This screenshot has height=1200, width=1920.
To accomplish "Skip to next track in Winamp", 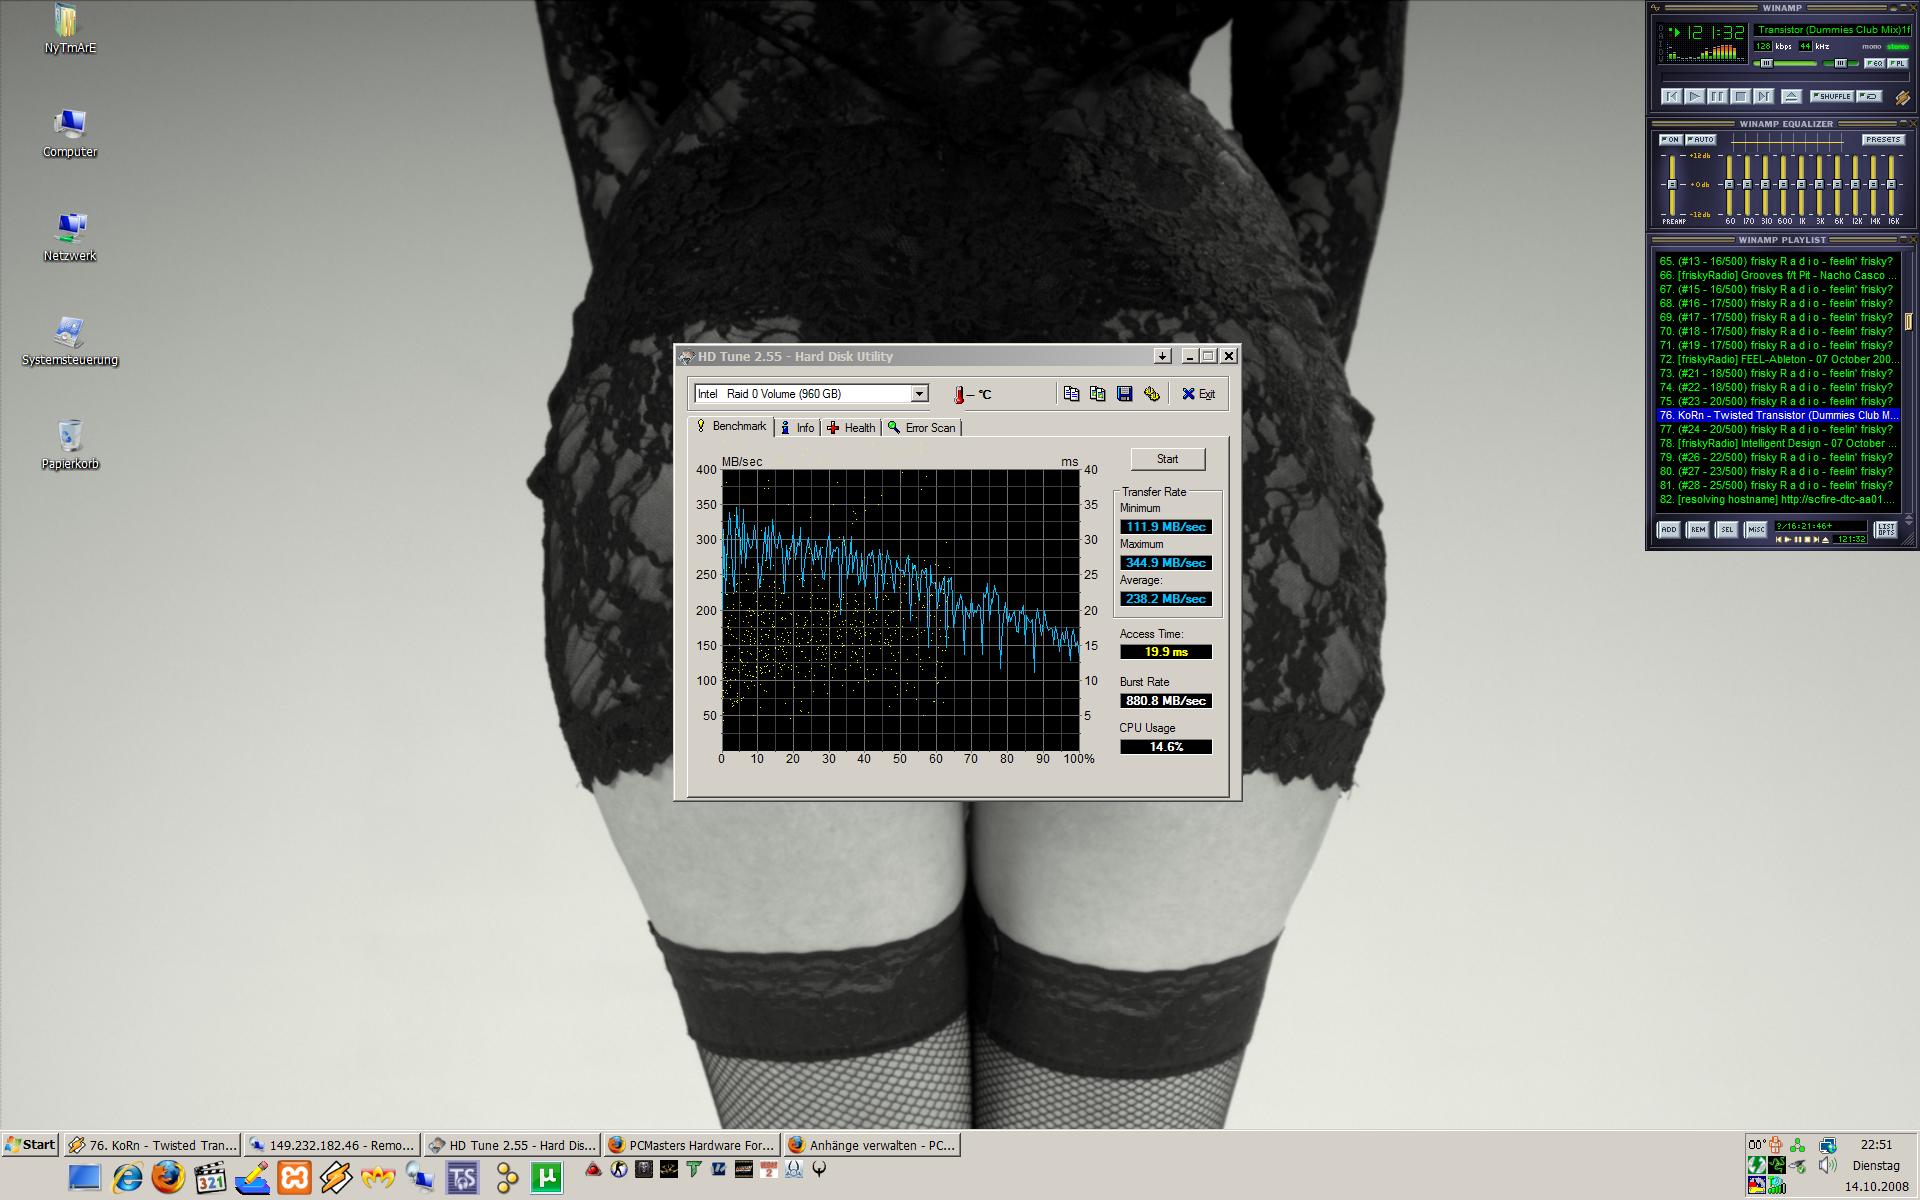I will [1763, 97].
